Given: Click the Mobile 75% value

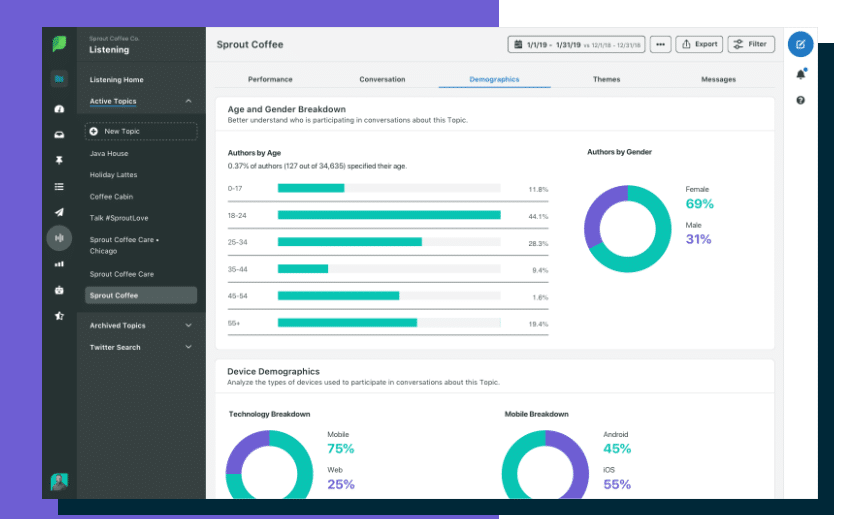Looking at the screenshot, I should coord(341,449).
